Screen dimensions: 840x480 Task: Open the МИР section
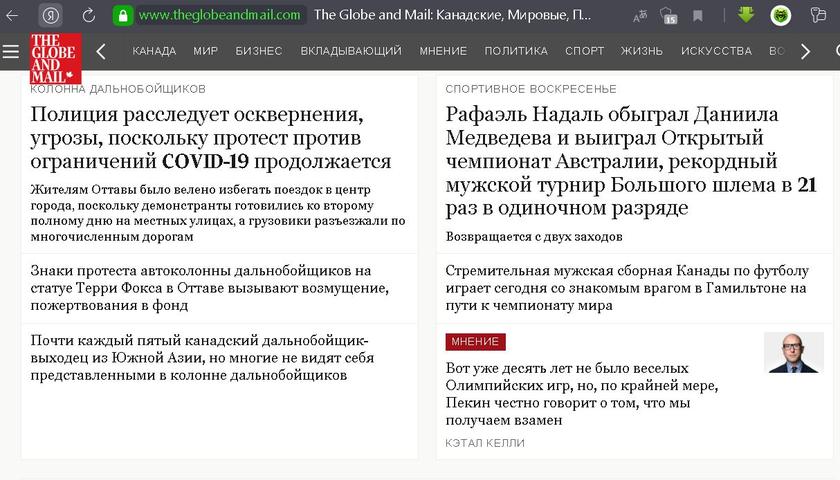pos(205,51)
